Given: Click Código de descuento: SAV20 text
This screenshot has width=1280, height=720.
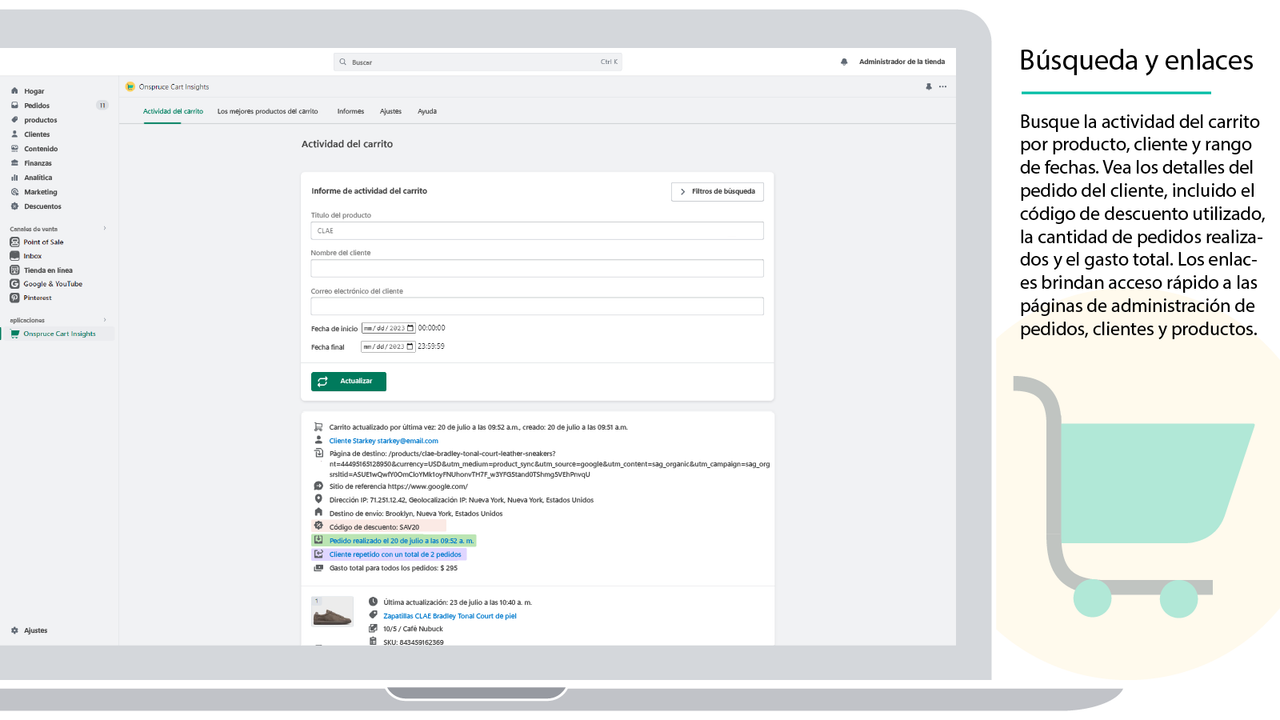Looking at the screenshot, I should (x=374, y=526).
